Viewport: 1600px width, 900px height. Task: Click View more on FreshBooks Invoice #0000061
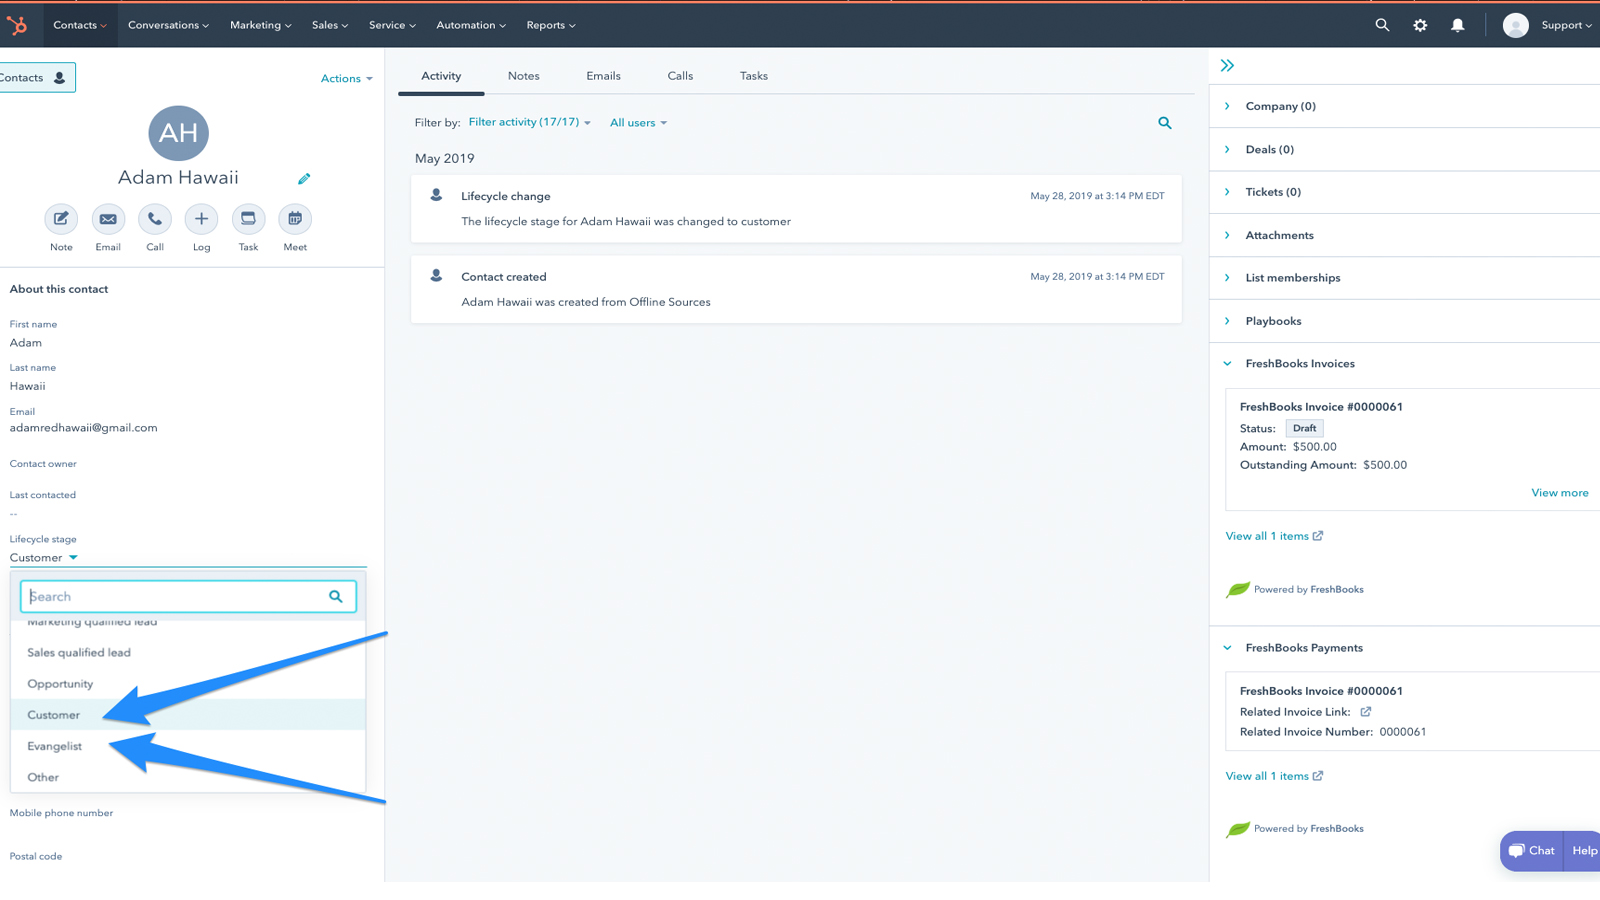click(x=1559, y=492)
